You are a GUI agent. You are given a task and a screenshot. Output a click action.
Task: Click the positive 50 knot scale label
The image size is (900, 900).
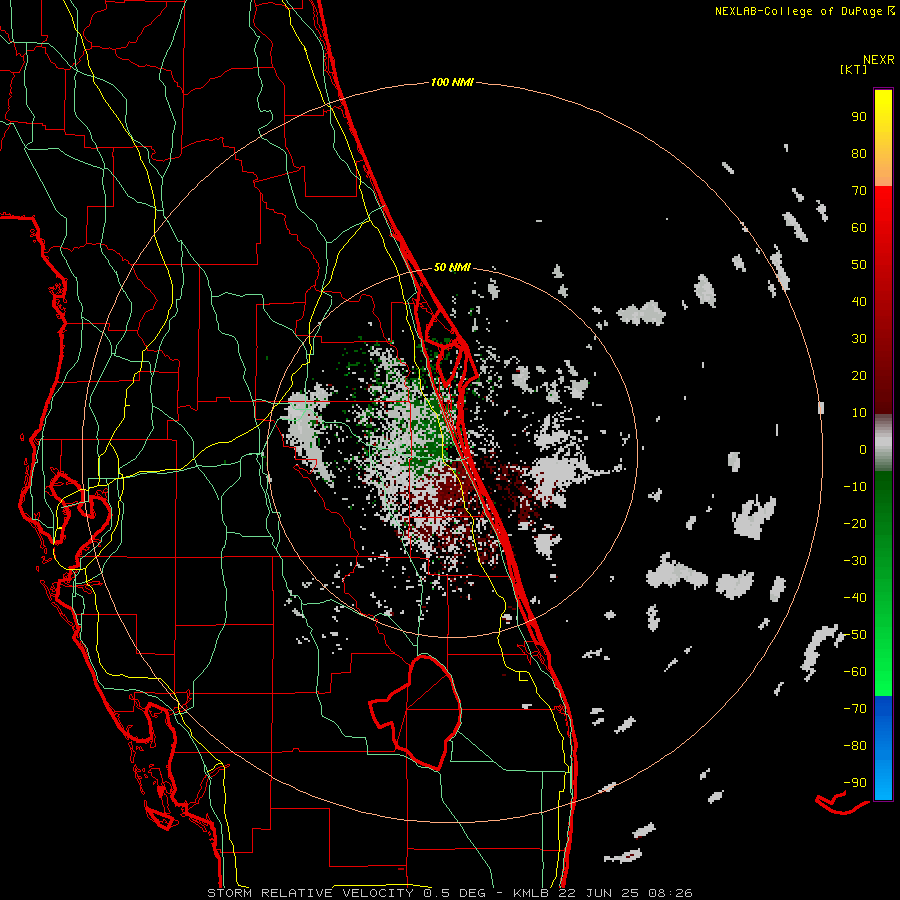coord(859,265)
